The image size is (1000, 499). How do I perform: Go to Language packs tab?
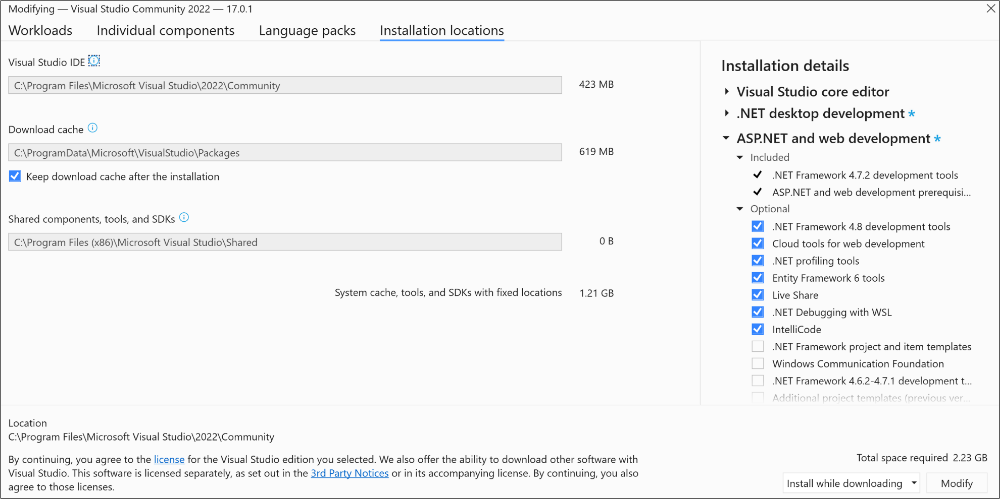307,31
